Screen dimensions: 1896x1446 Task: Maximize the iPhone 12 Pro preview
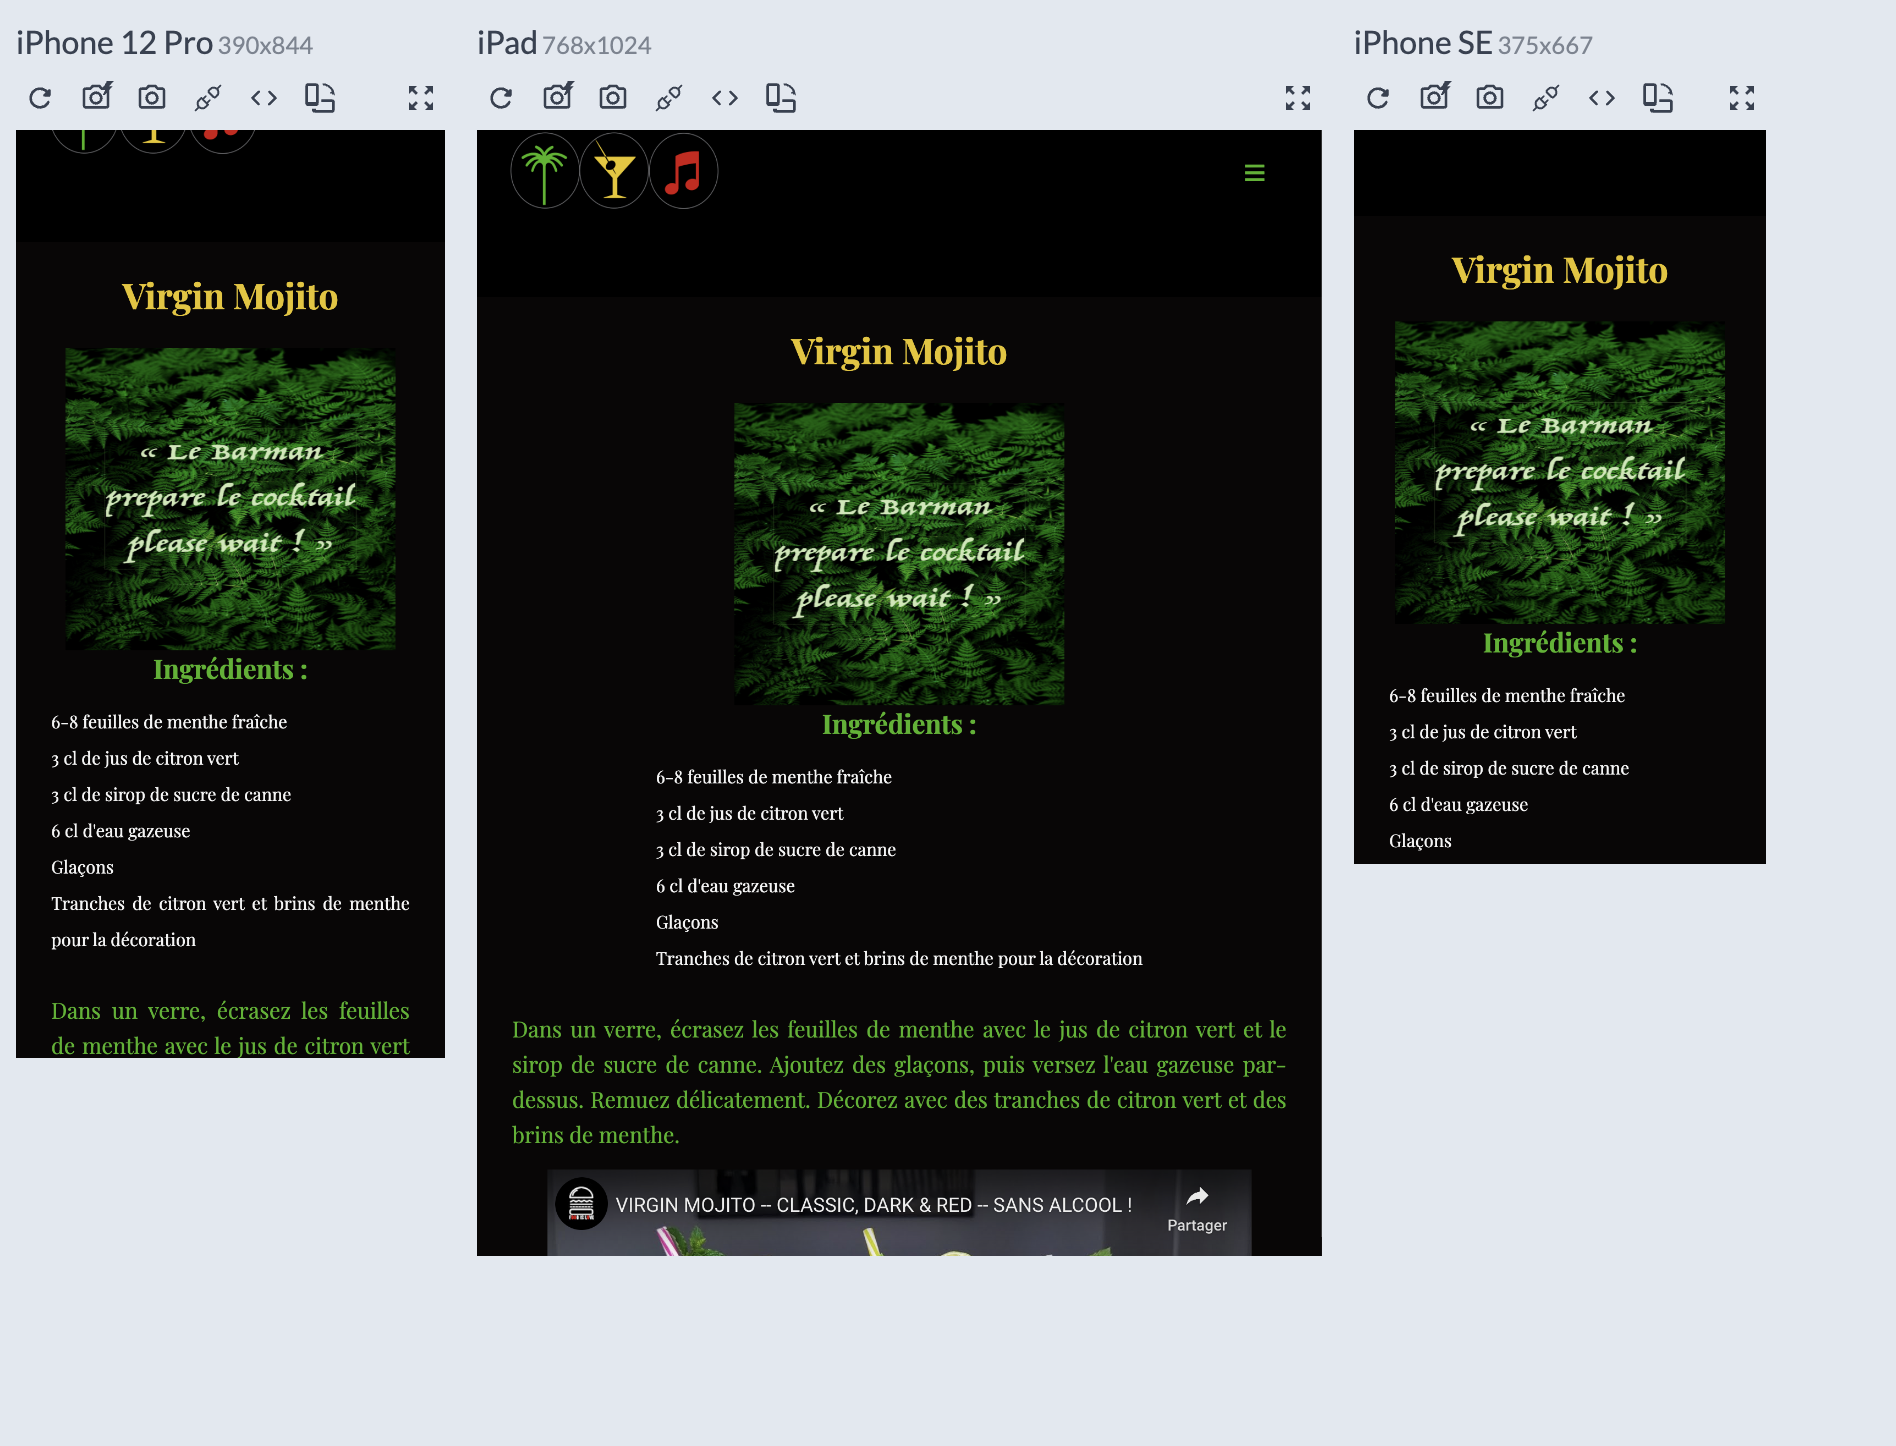click(x=421, y=98)
